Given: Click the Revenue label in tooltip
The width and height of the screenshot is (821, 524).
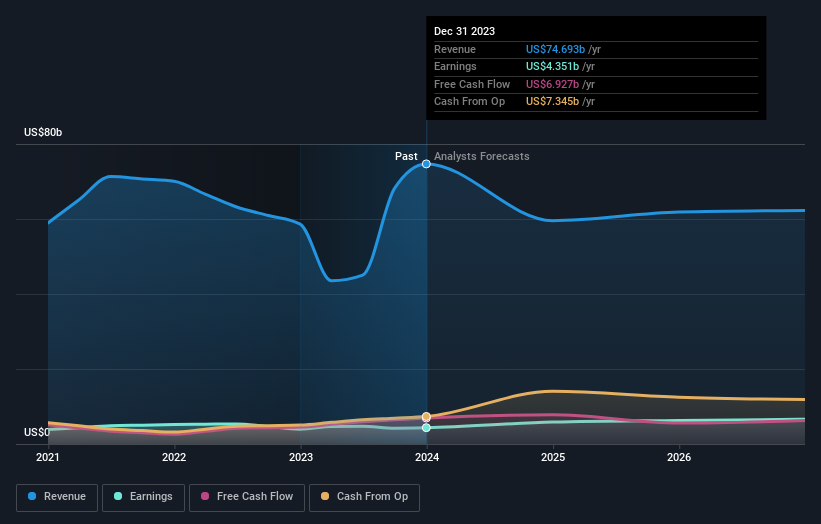Looking at the screenshot, I should [455, 49].
